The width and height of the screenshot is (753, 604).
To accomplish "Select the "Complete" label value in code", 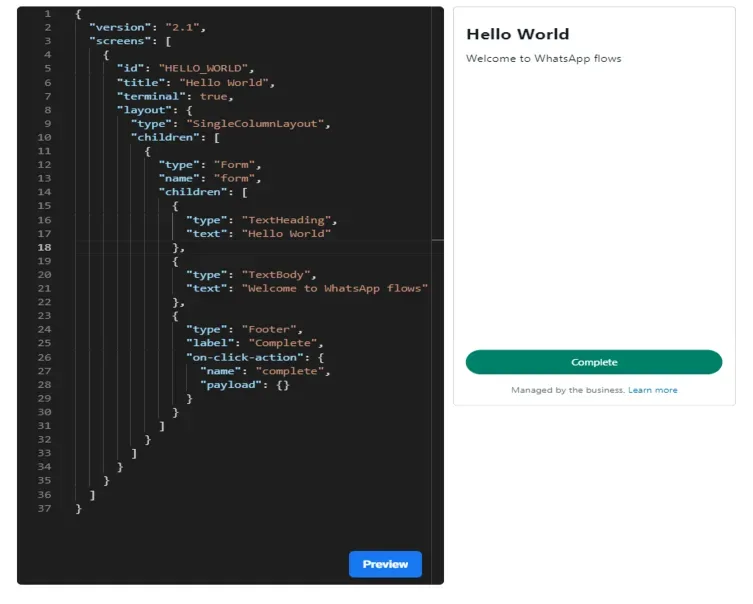I will click(x=283, y=343).
